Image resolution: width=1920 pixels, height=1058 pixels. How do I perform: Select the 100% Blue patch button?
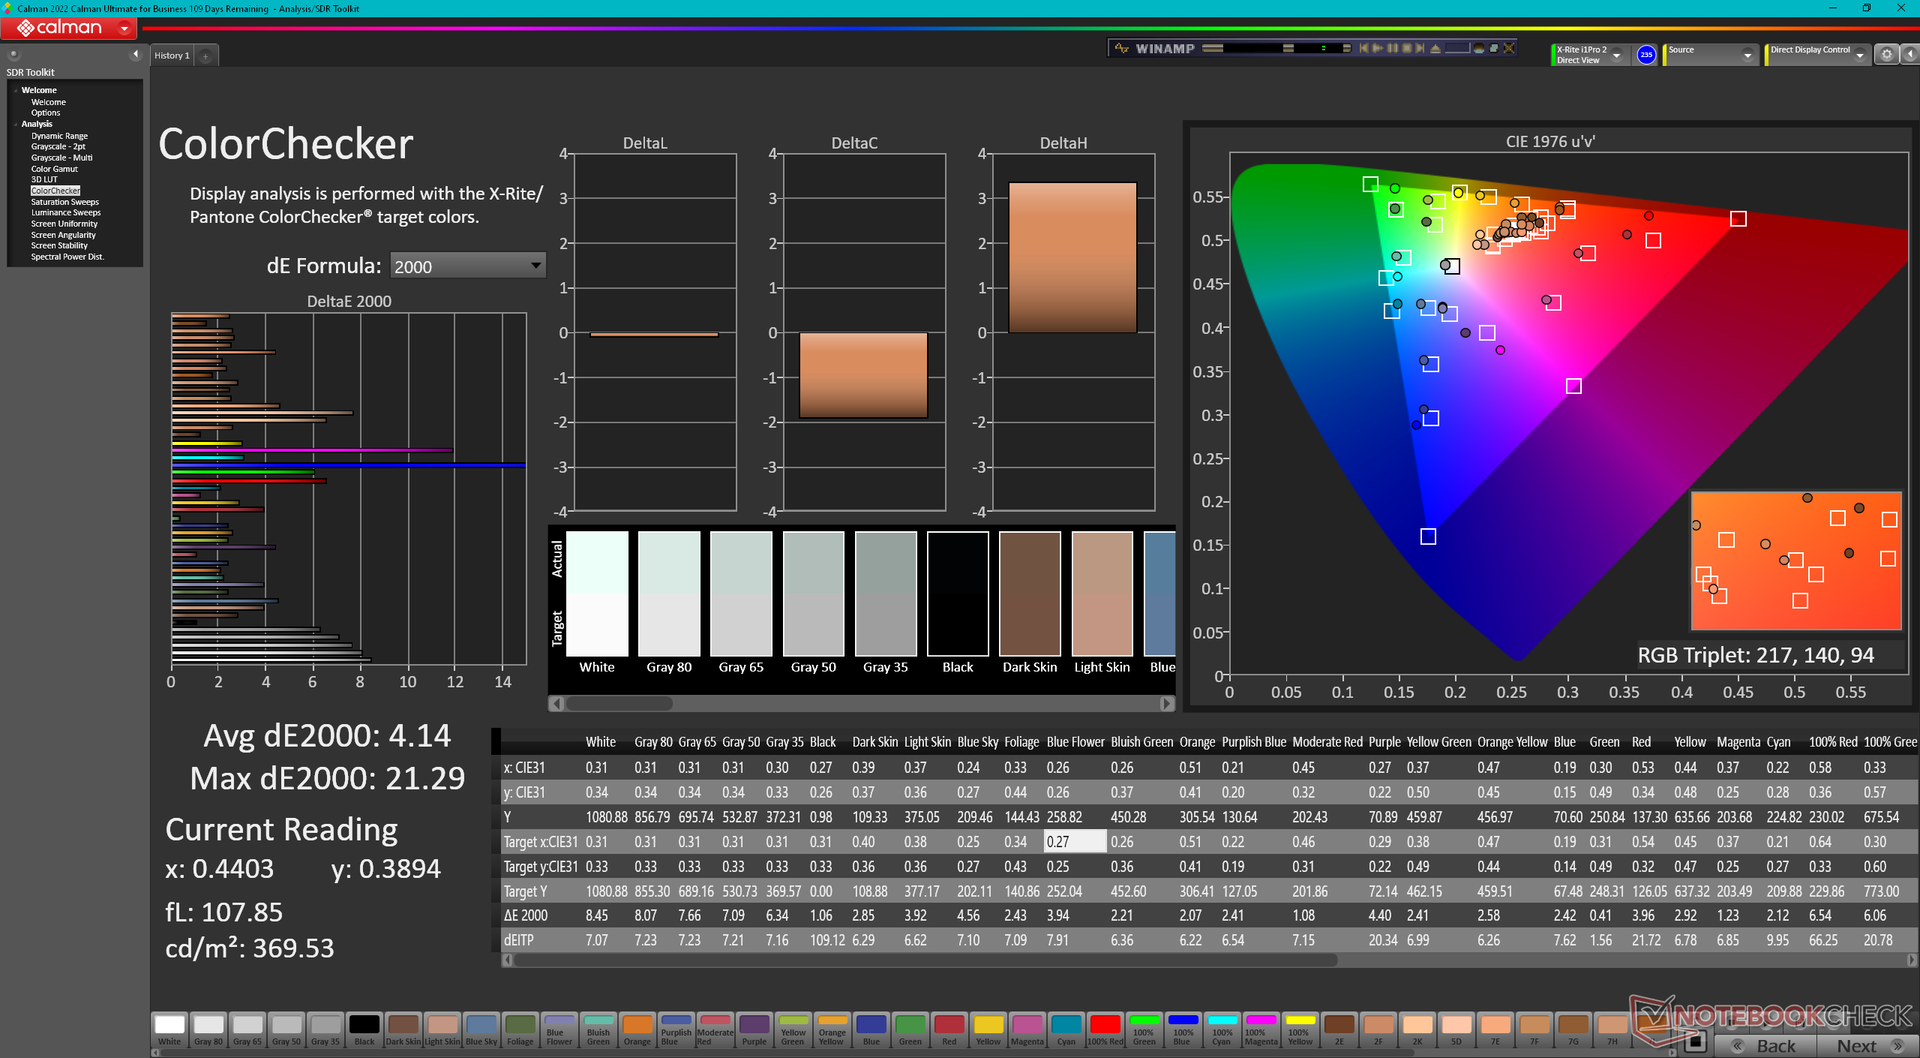click(1183, 1030)
